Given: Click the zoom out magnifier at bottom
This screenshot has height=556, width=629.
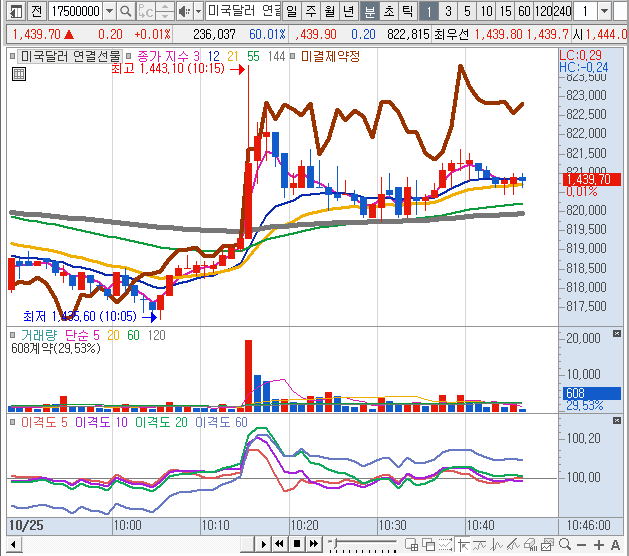Looking at the screenshot, I should [x=563, y=544].
